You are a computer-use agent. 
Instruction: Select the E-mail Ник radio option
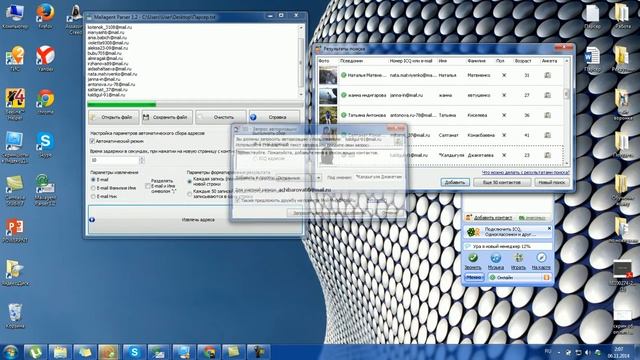coord(93,196)
